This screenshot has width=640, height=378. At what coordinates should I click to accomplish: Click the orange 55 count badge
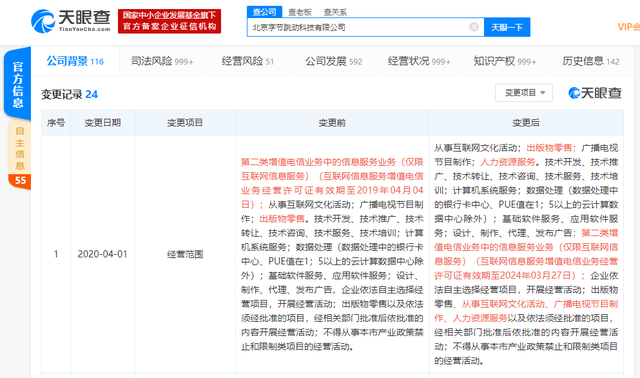tap(20, 180)
